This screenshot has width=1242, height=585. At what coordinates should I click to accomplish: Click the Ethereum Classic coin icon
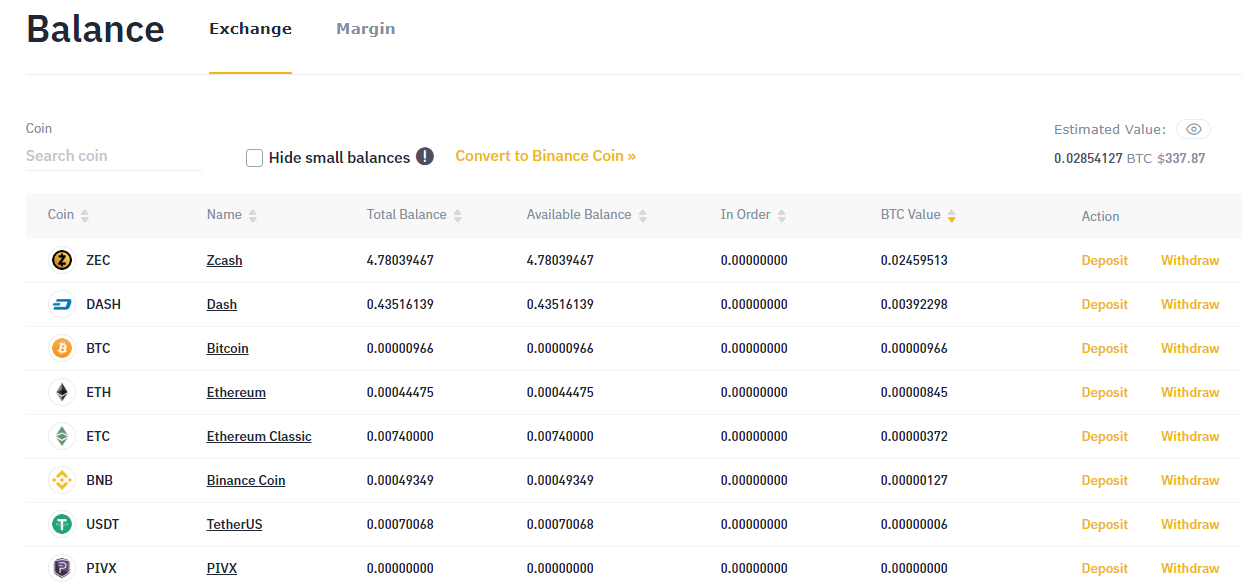click(62, 437)
